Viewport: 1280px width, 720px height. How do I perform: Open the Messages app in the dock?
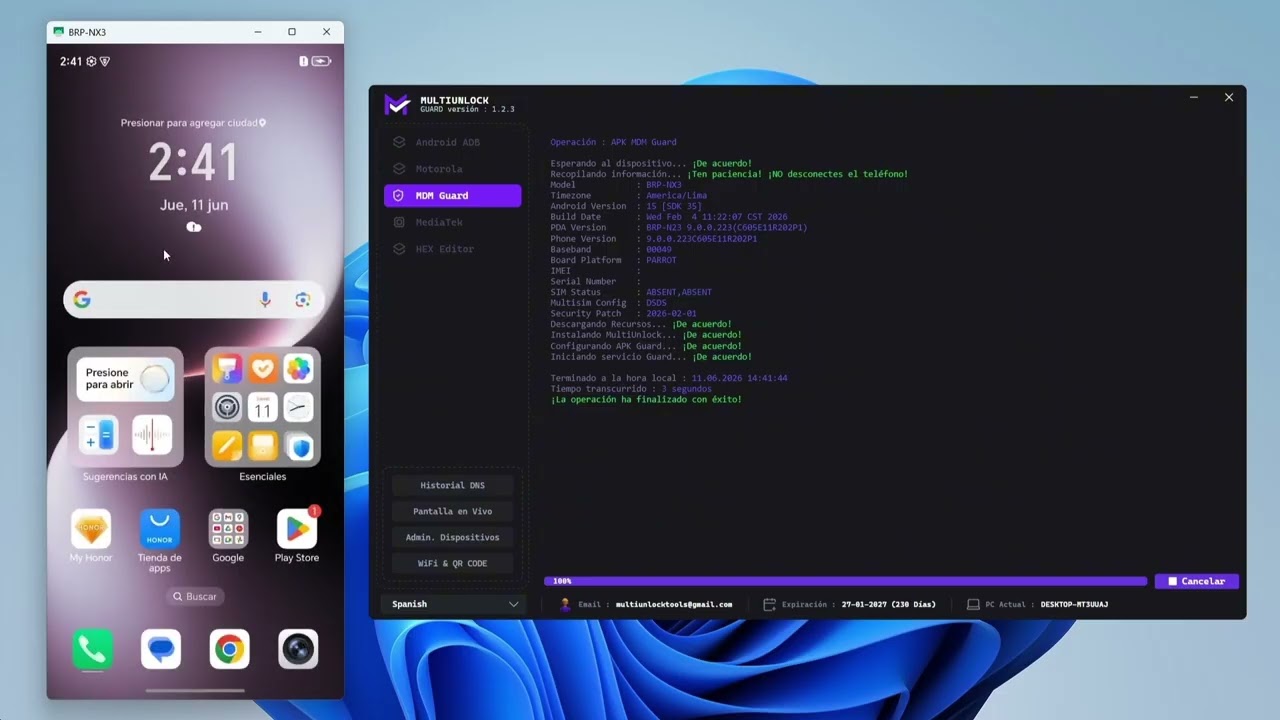coord(160,650)
